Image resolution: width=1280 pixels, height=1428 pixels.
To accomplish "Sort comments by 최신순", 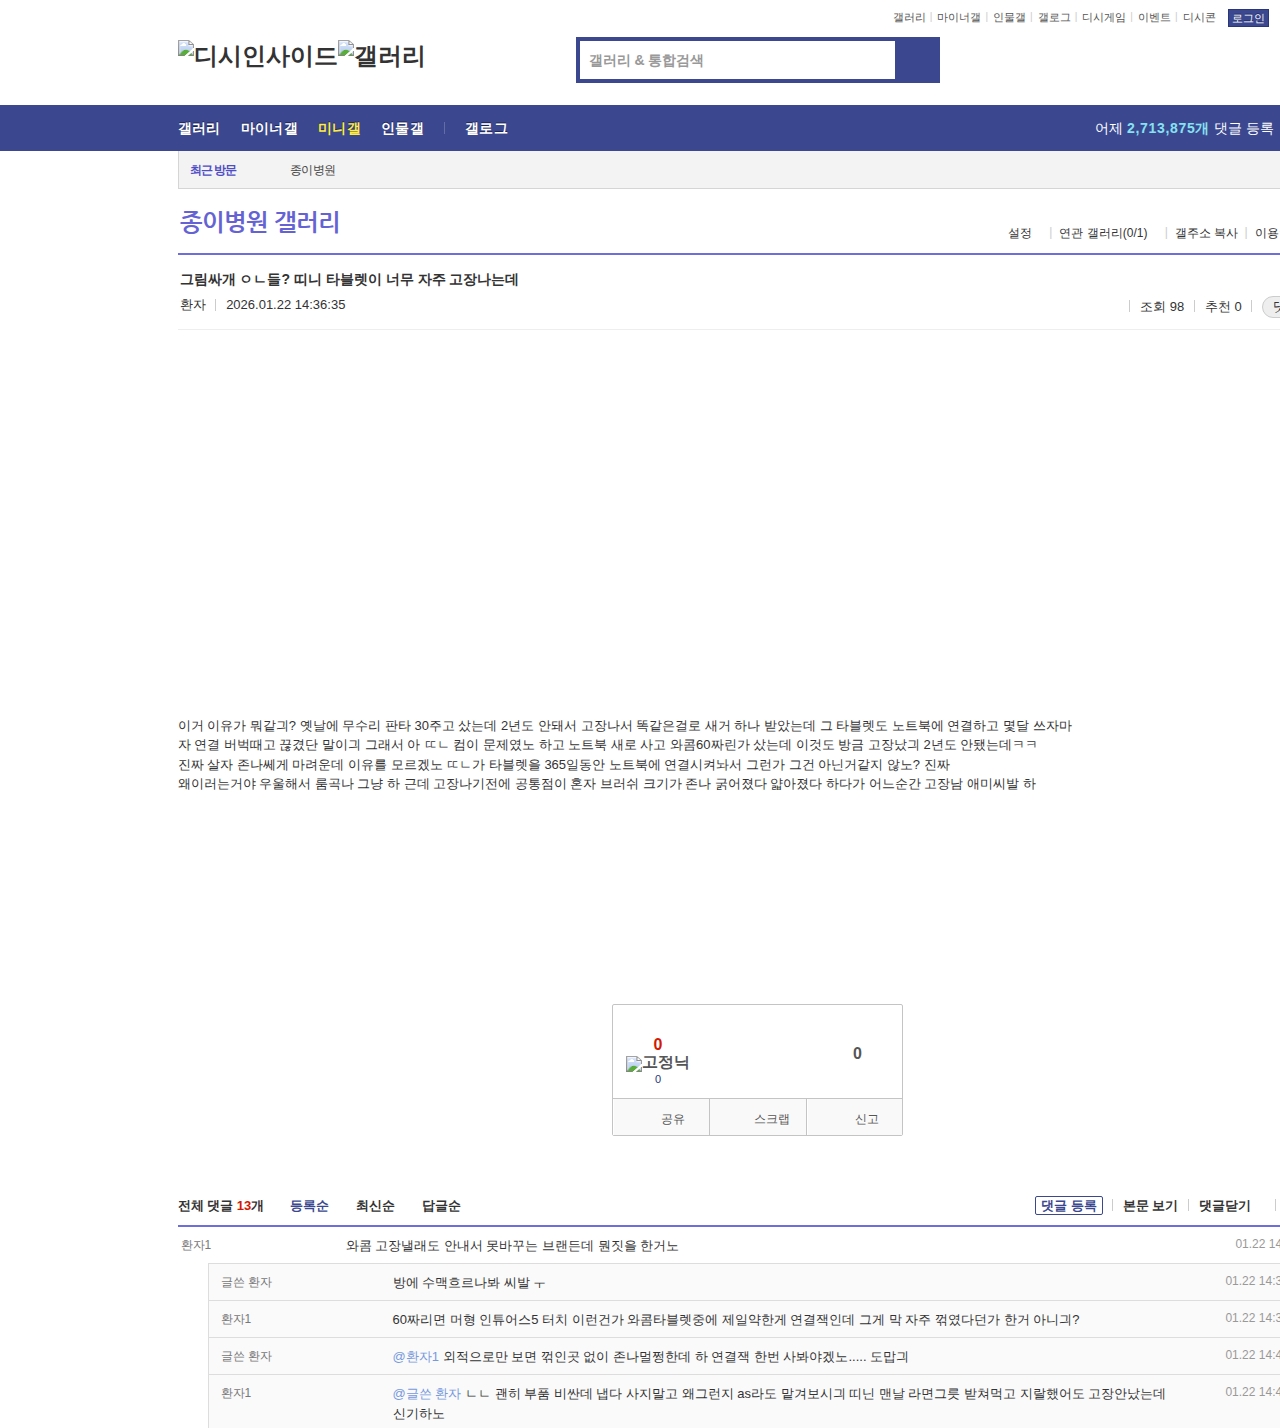I will (x=375, y=1206).
